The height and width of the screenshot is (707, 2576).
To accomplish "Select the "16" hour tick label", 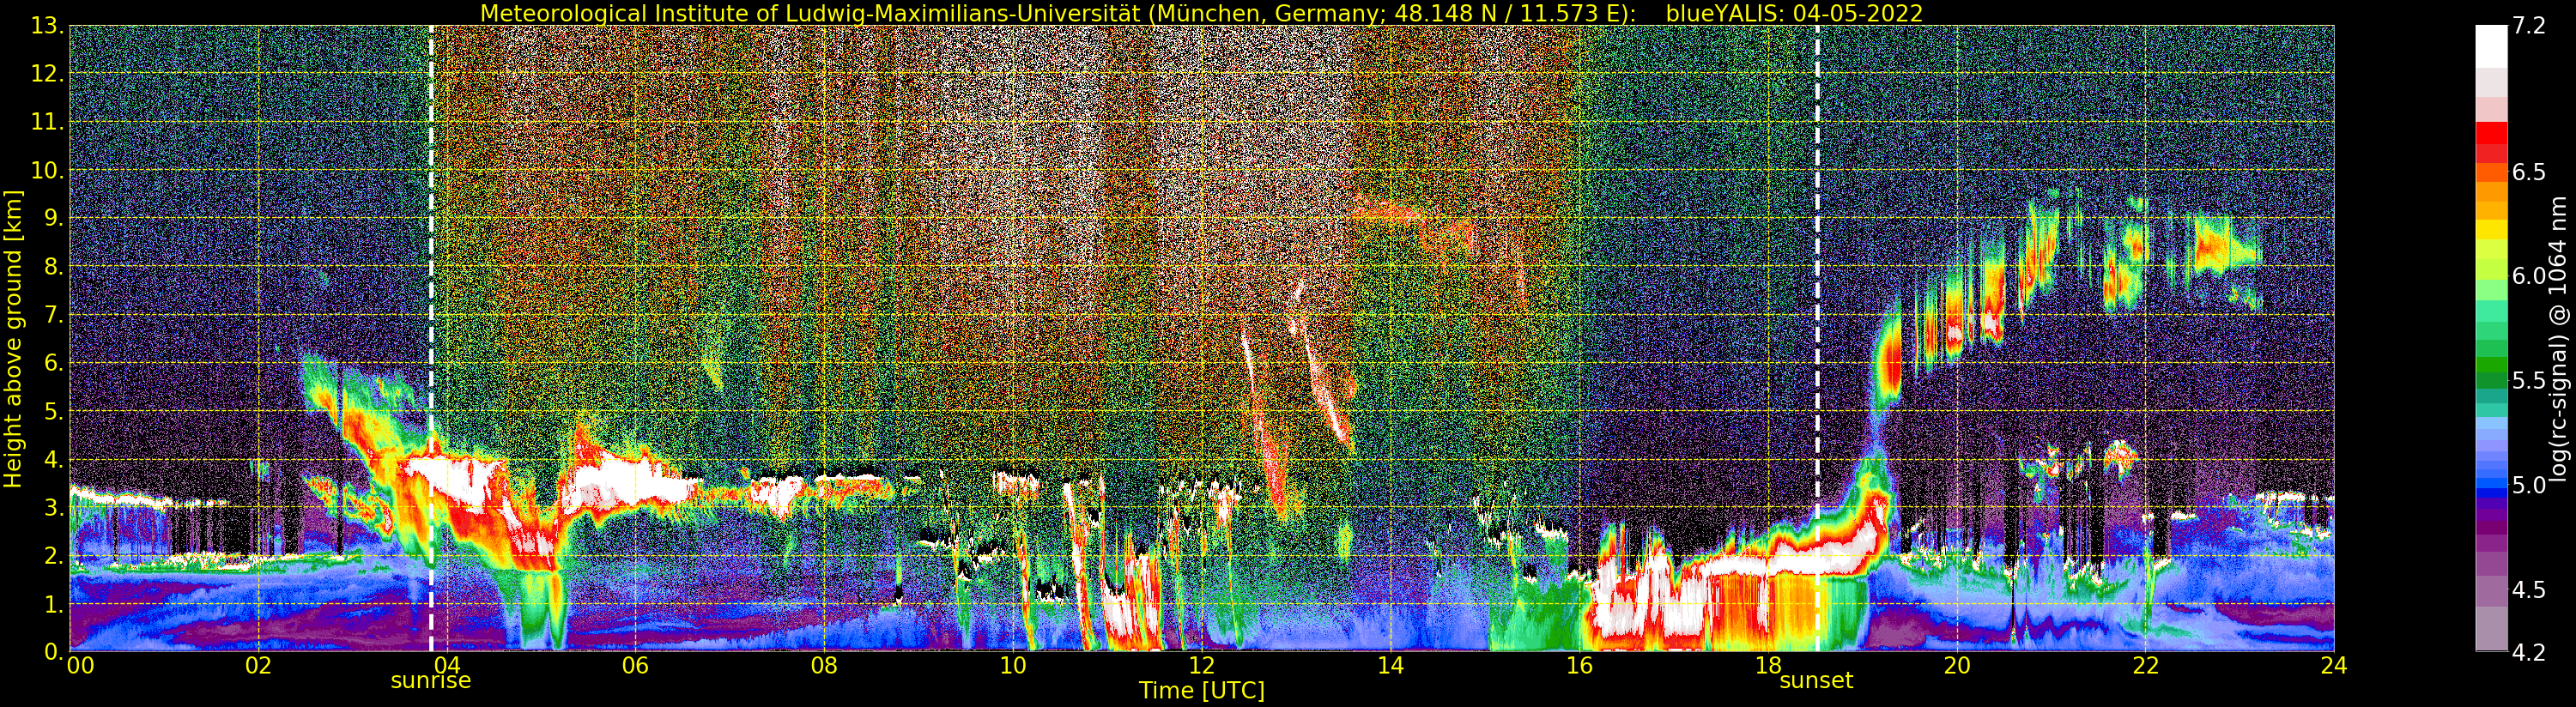I will point(1579,665).
